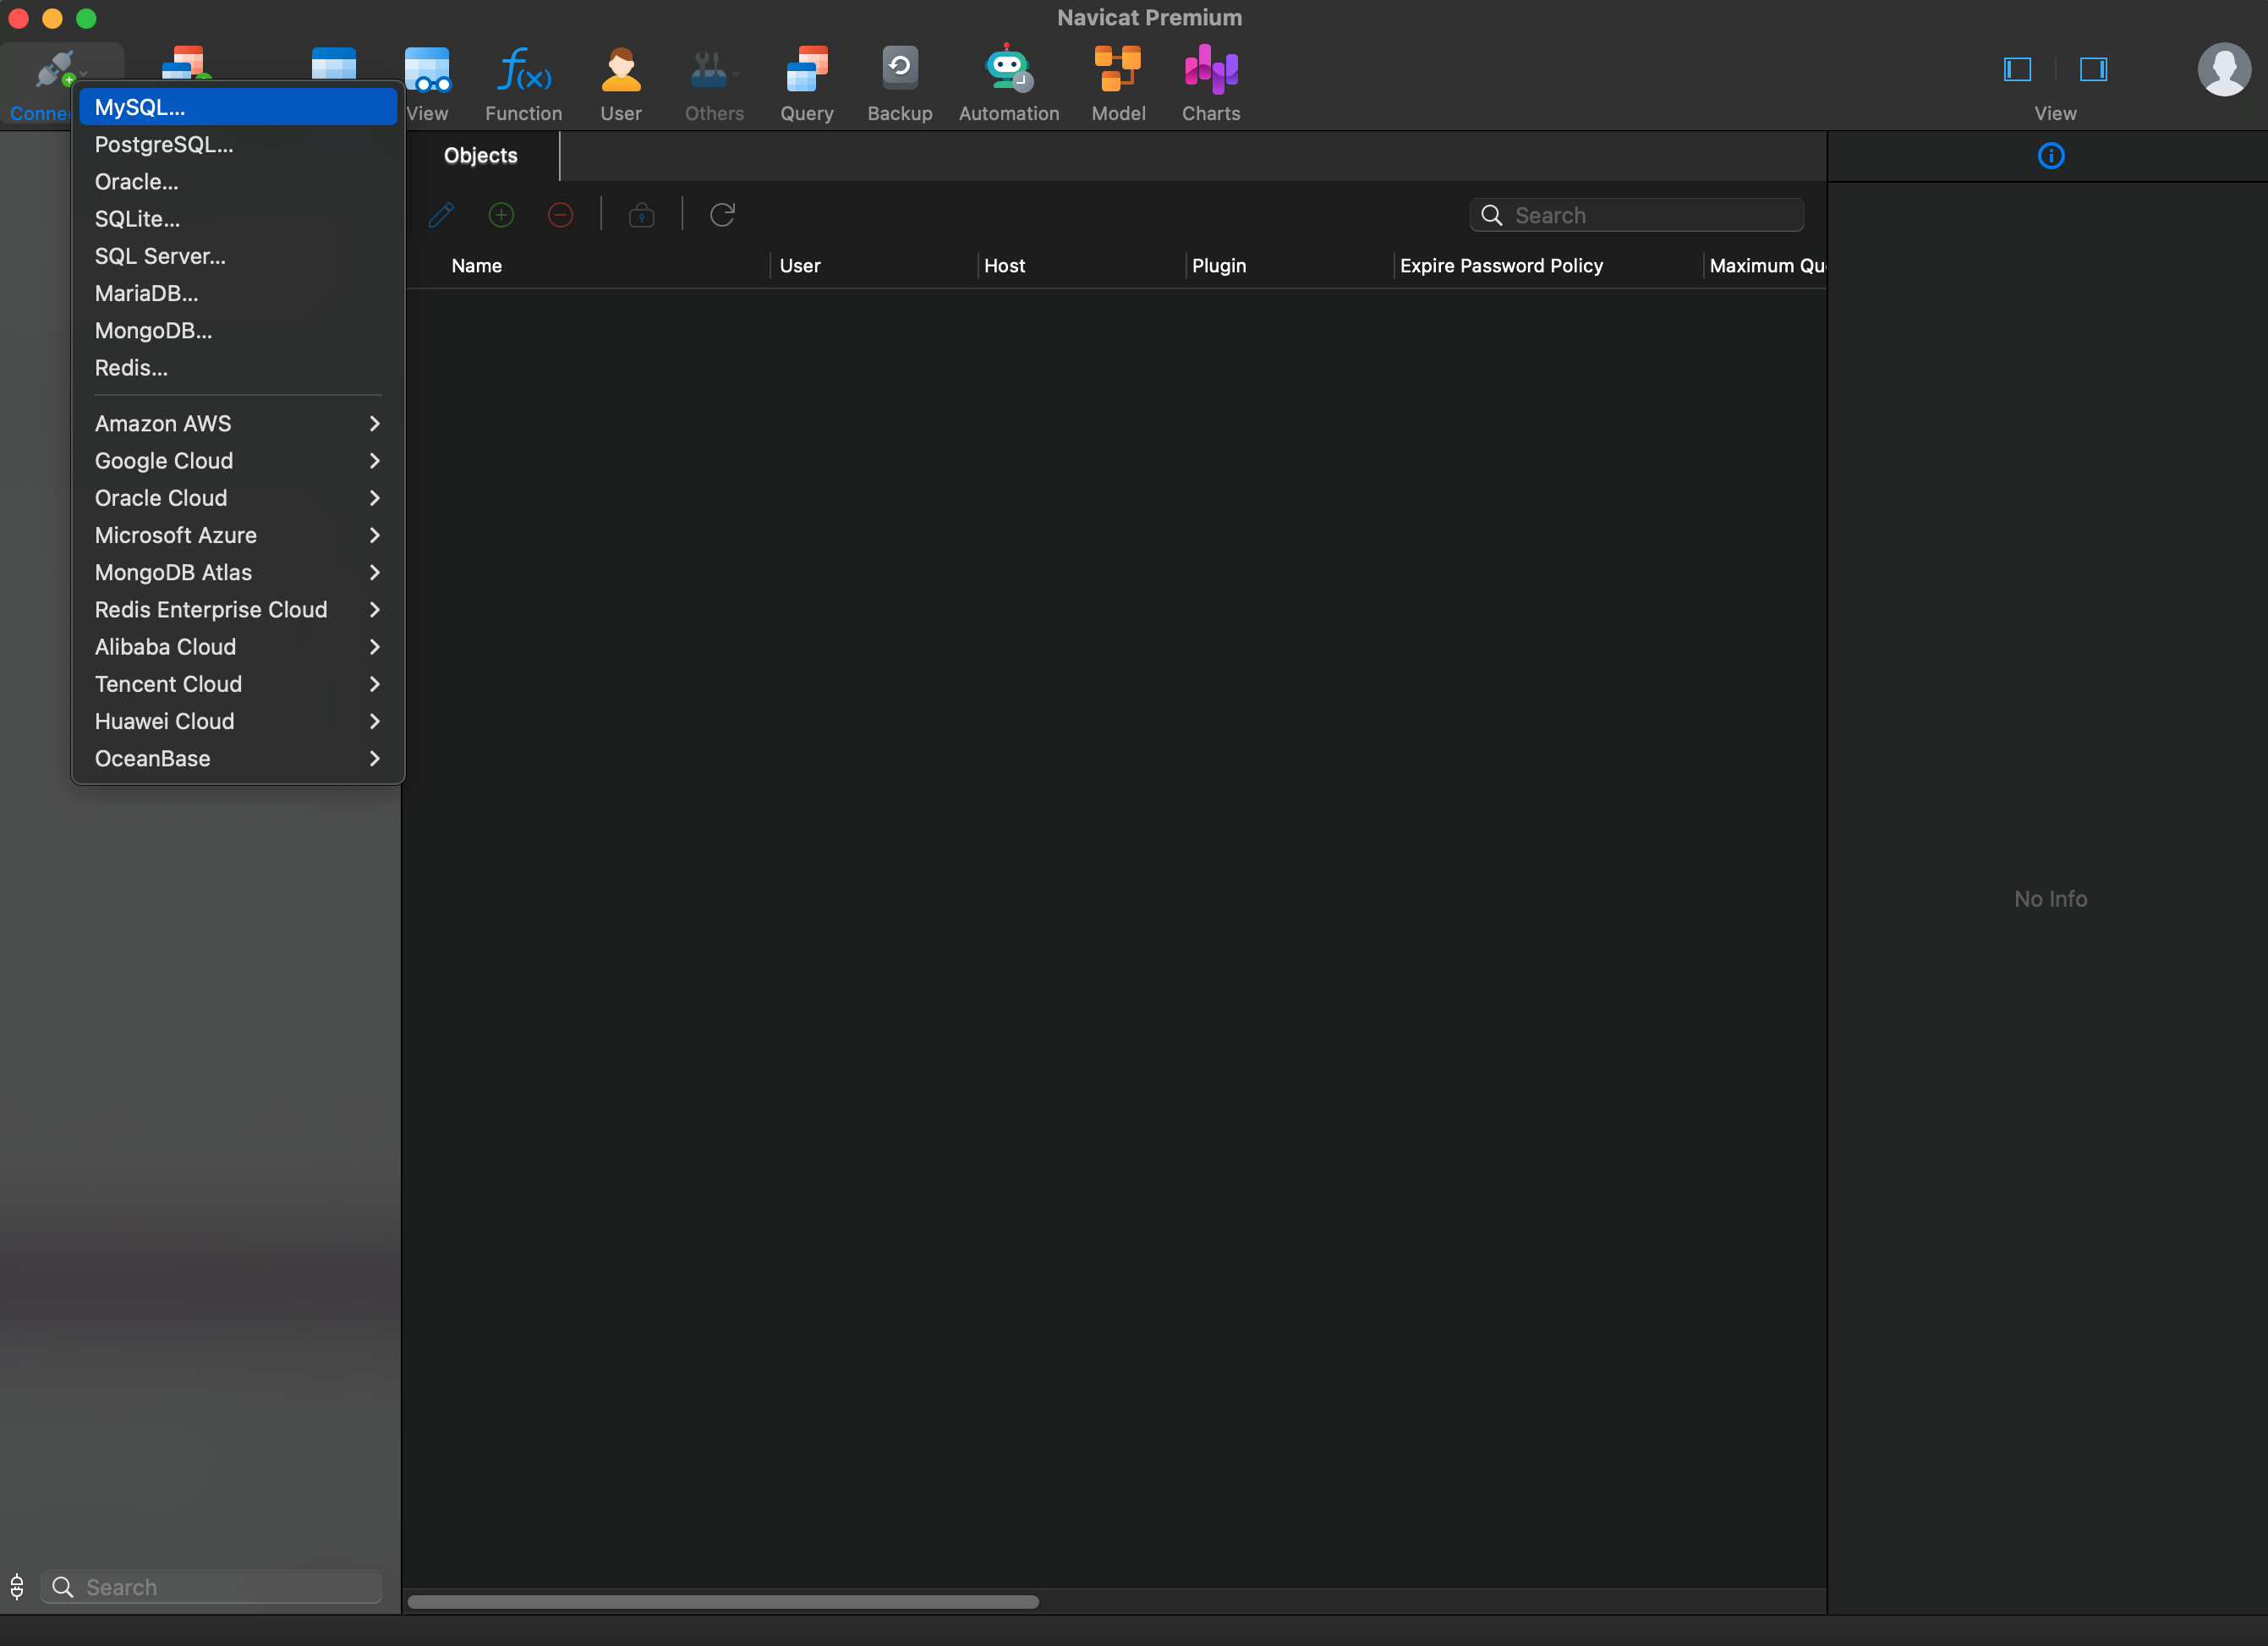Delete selected user with minus button
Viewport: 2268px width, 1646px height.
click(x=560, y=214)
